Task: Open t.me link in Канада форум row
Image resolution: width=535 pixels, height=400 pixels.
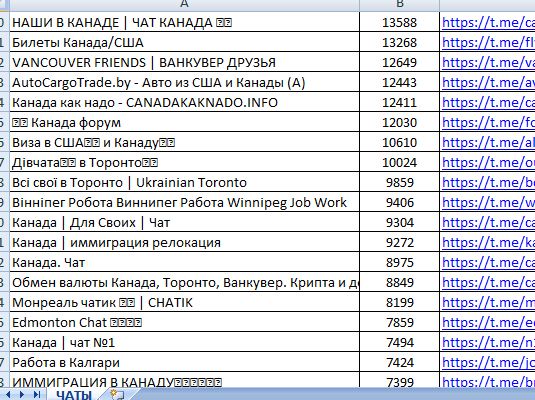Action: (x=488, y=123)
